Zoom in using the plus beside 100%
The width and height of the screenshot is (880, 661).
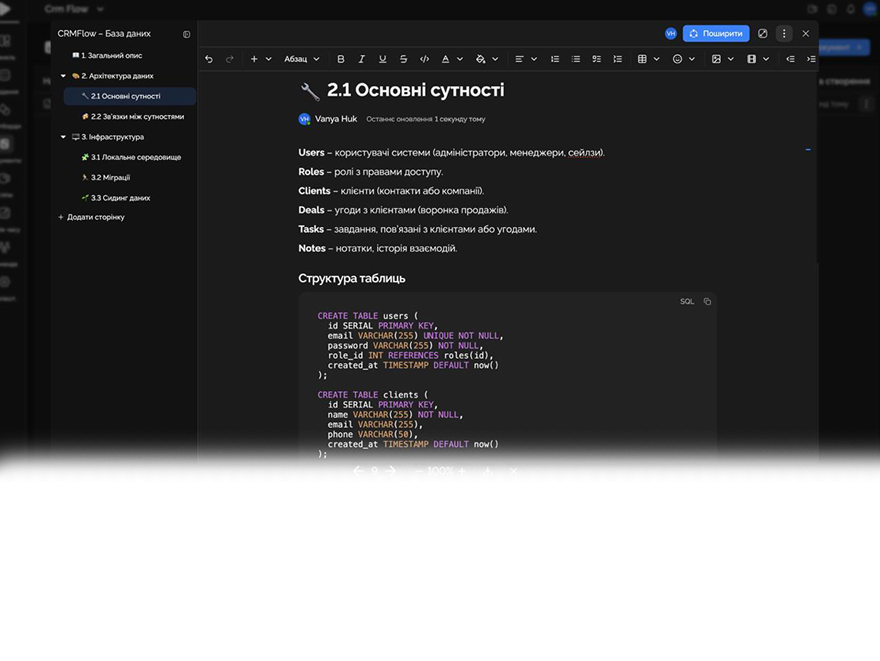point(462,471)
